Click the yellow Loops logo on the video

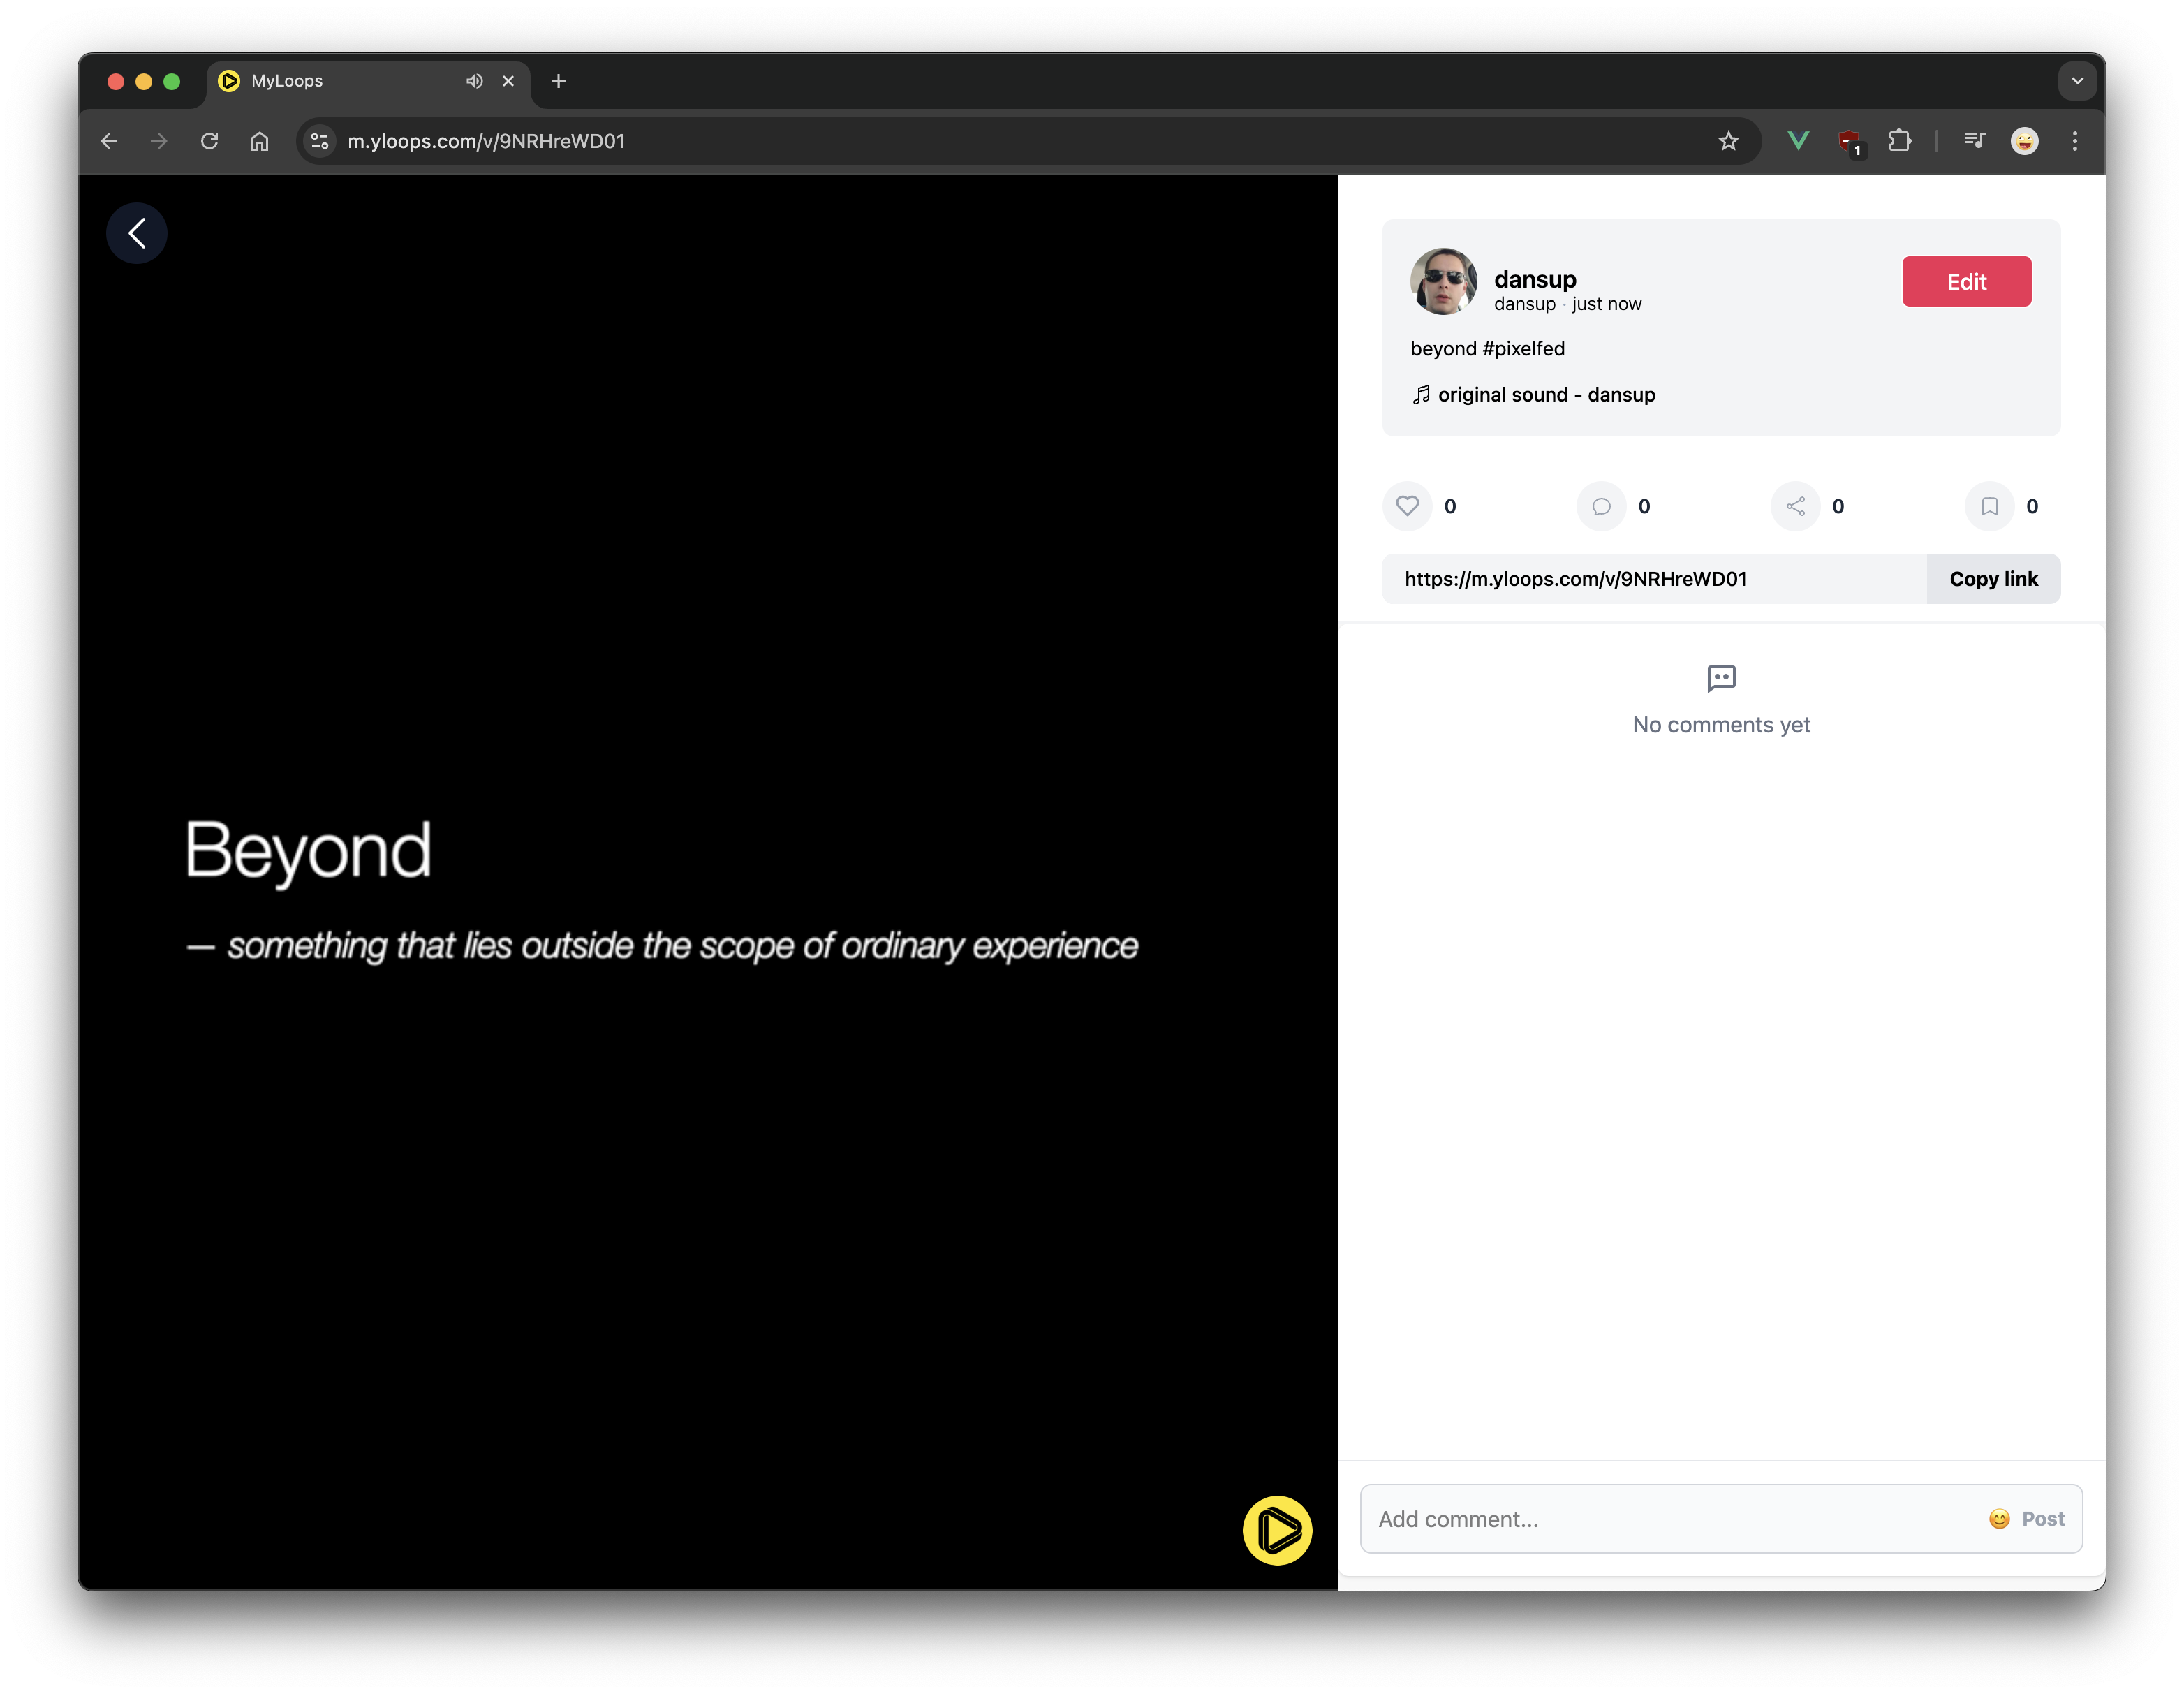click(x=1277, y=1530)
